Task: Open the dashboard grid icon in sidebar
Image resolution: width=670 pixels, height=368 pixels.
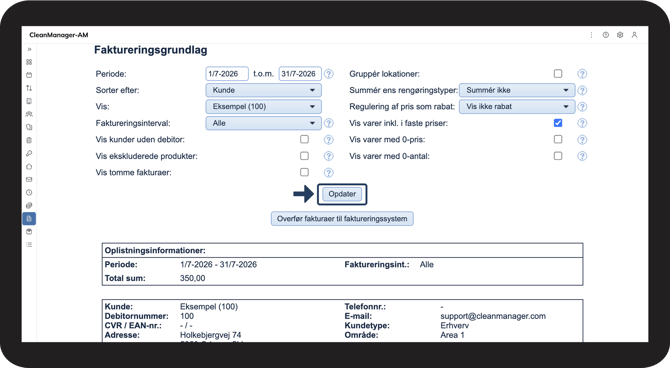Action: 29,62
